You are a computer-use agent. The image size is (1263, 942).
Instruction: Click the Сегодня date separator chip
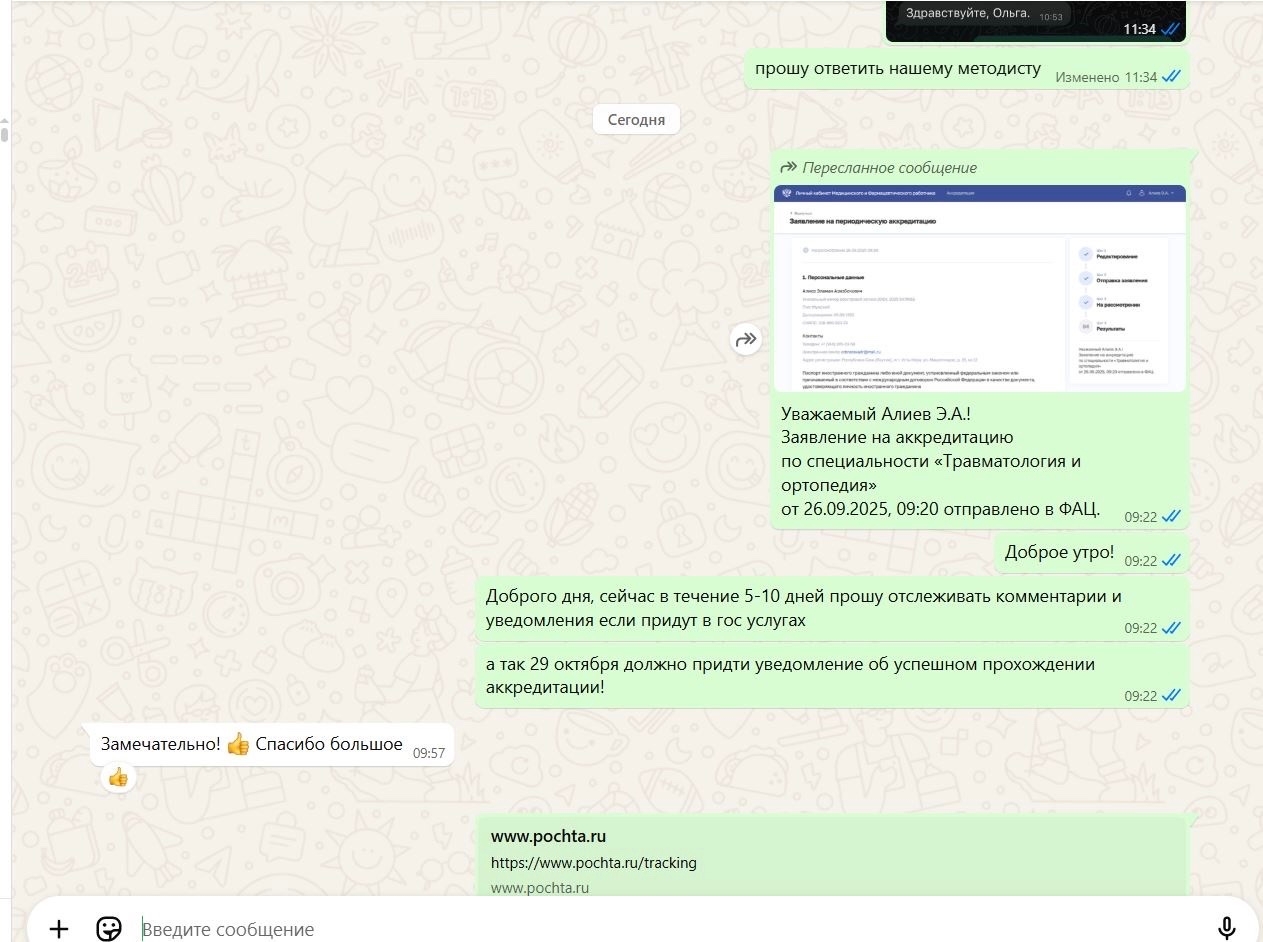pyautogui.click(x=636, y=120)
